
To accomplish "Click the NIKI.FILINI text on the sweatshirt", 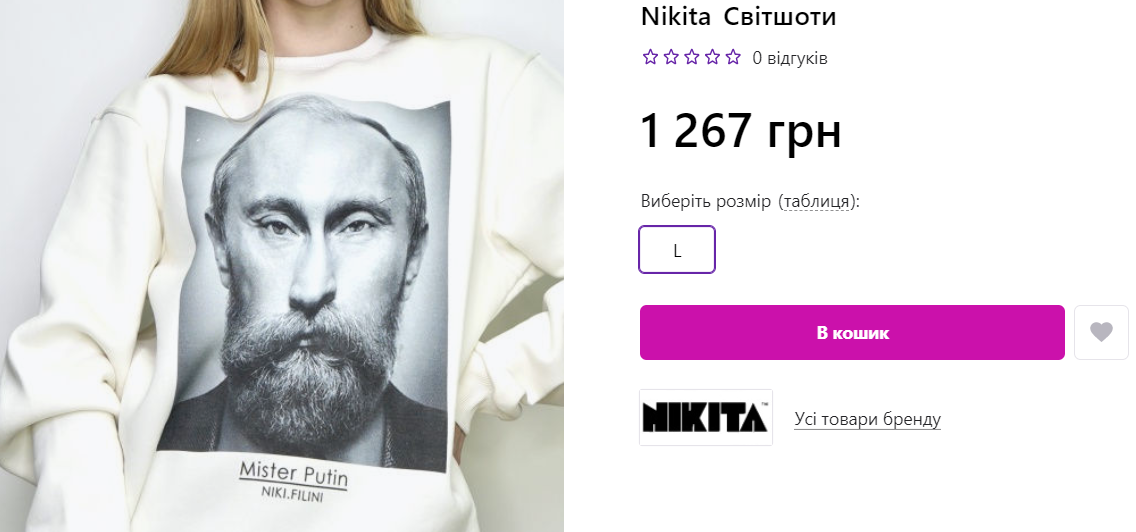I will coord(293,496).
